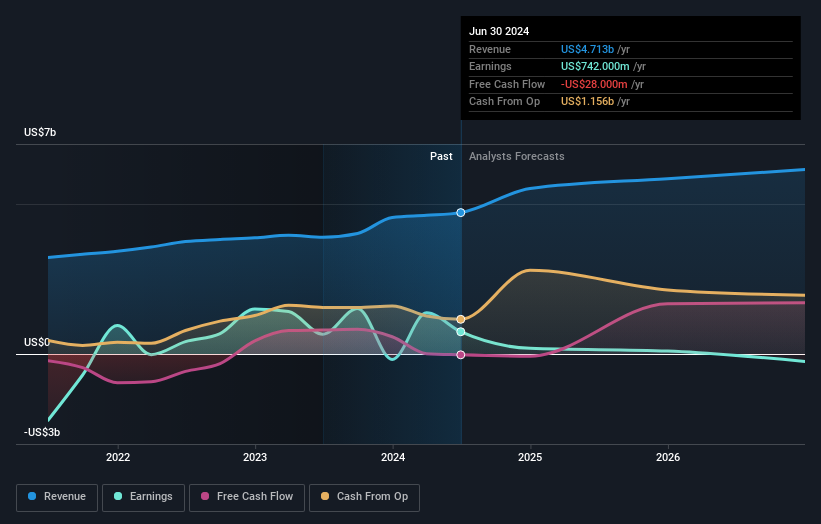Click the Past section label

[x=441, y=157]
